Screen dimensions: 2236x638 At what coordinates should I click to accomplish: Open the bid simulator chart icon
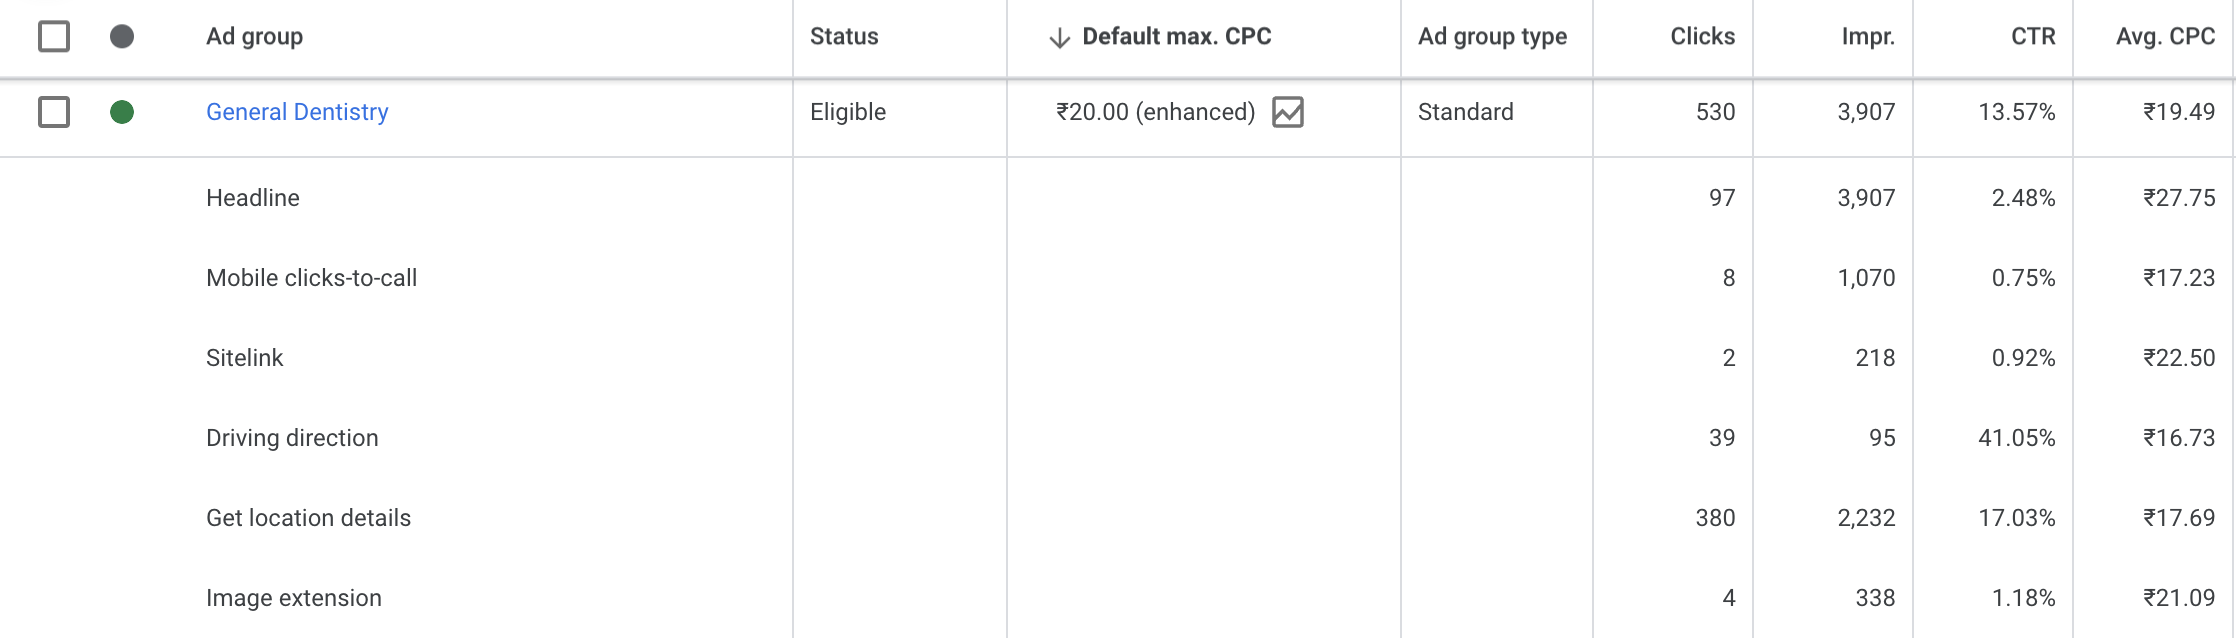click(x=1288, y=112)
